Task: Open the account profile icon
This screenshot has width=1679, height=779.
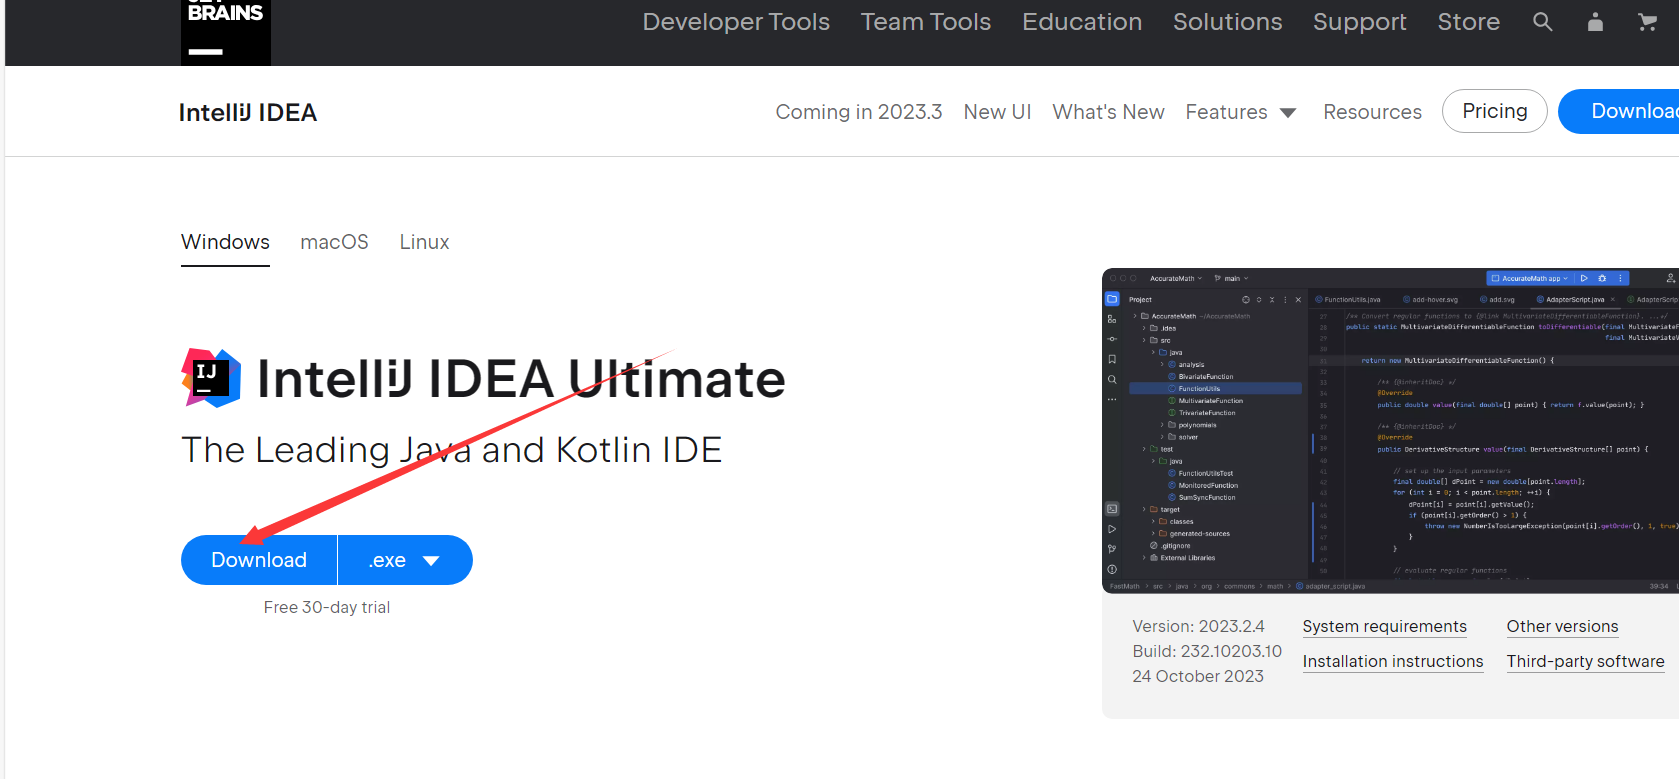Action: (1595, 22)
